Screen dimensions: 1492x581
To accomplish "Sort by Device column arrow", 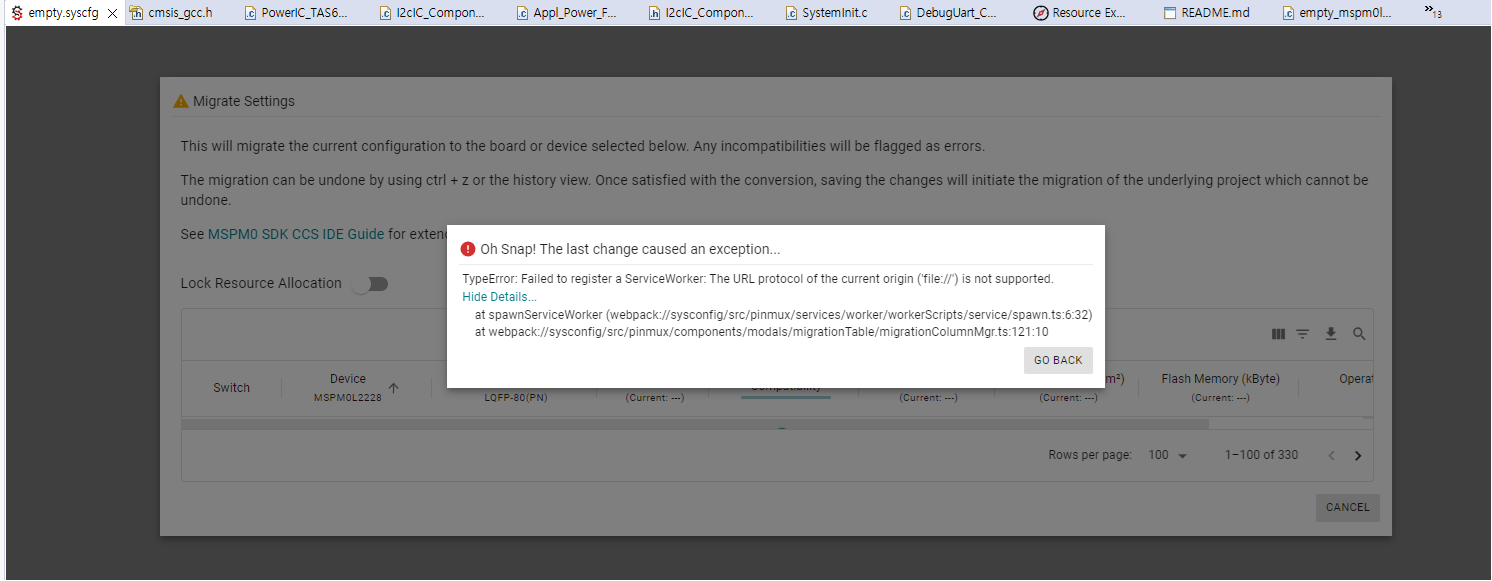I will tap(393, 388).
